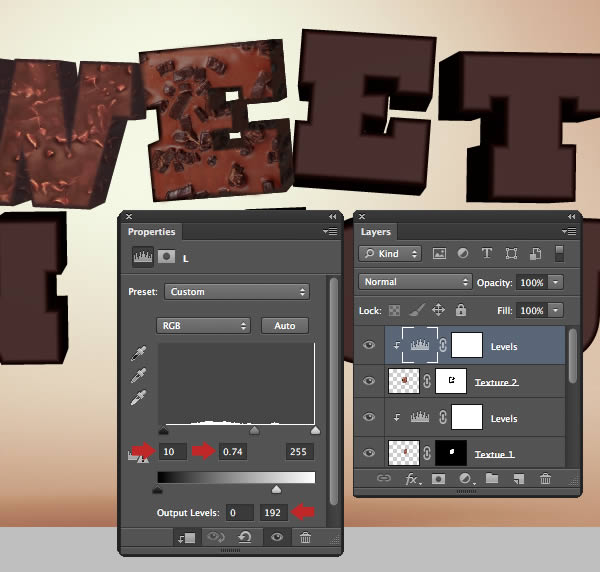Click midtone input field showing 0.74
Screen dimensions: 600x572
pos(233,451)
